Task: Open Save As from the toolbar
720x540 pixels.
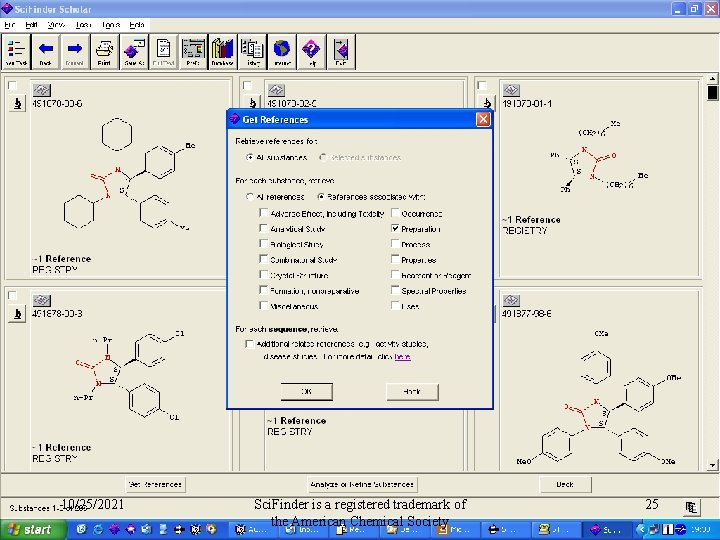Action: point(133,50)
